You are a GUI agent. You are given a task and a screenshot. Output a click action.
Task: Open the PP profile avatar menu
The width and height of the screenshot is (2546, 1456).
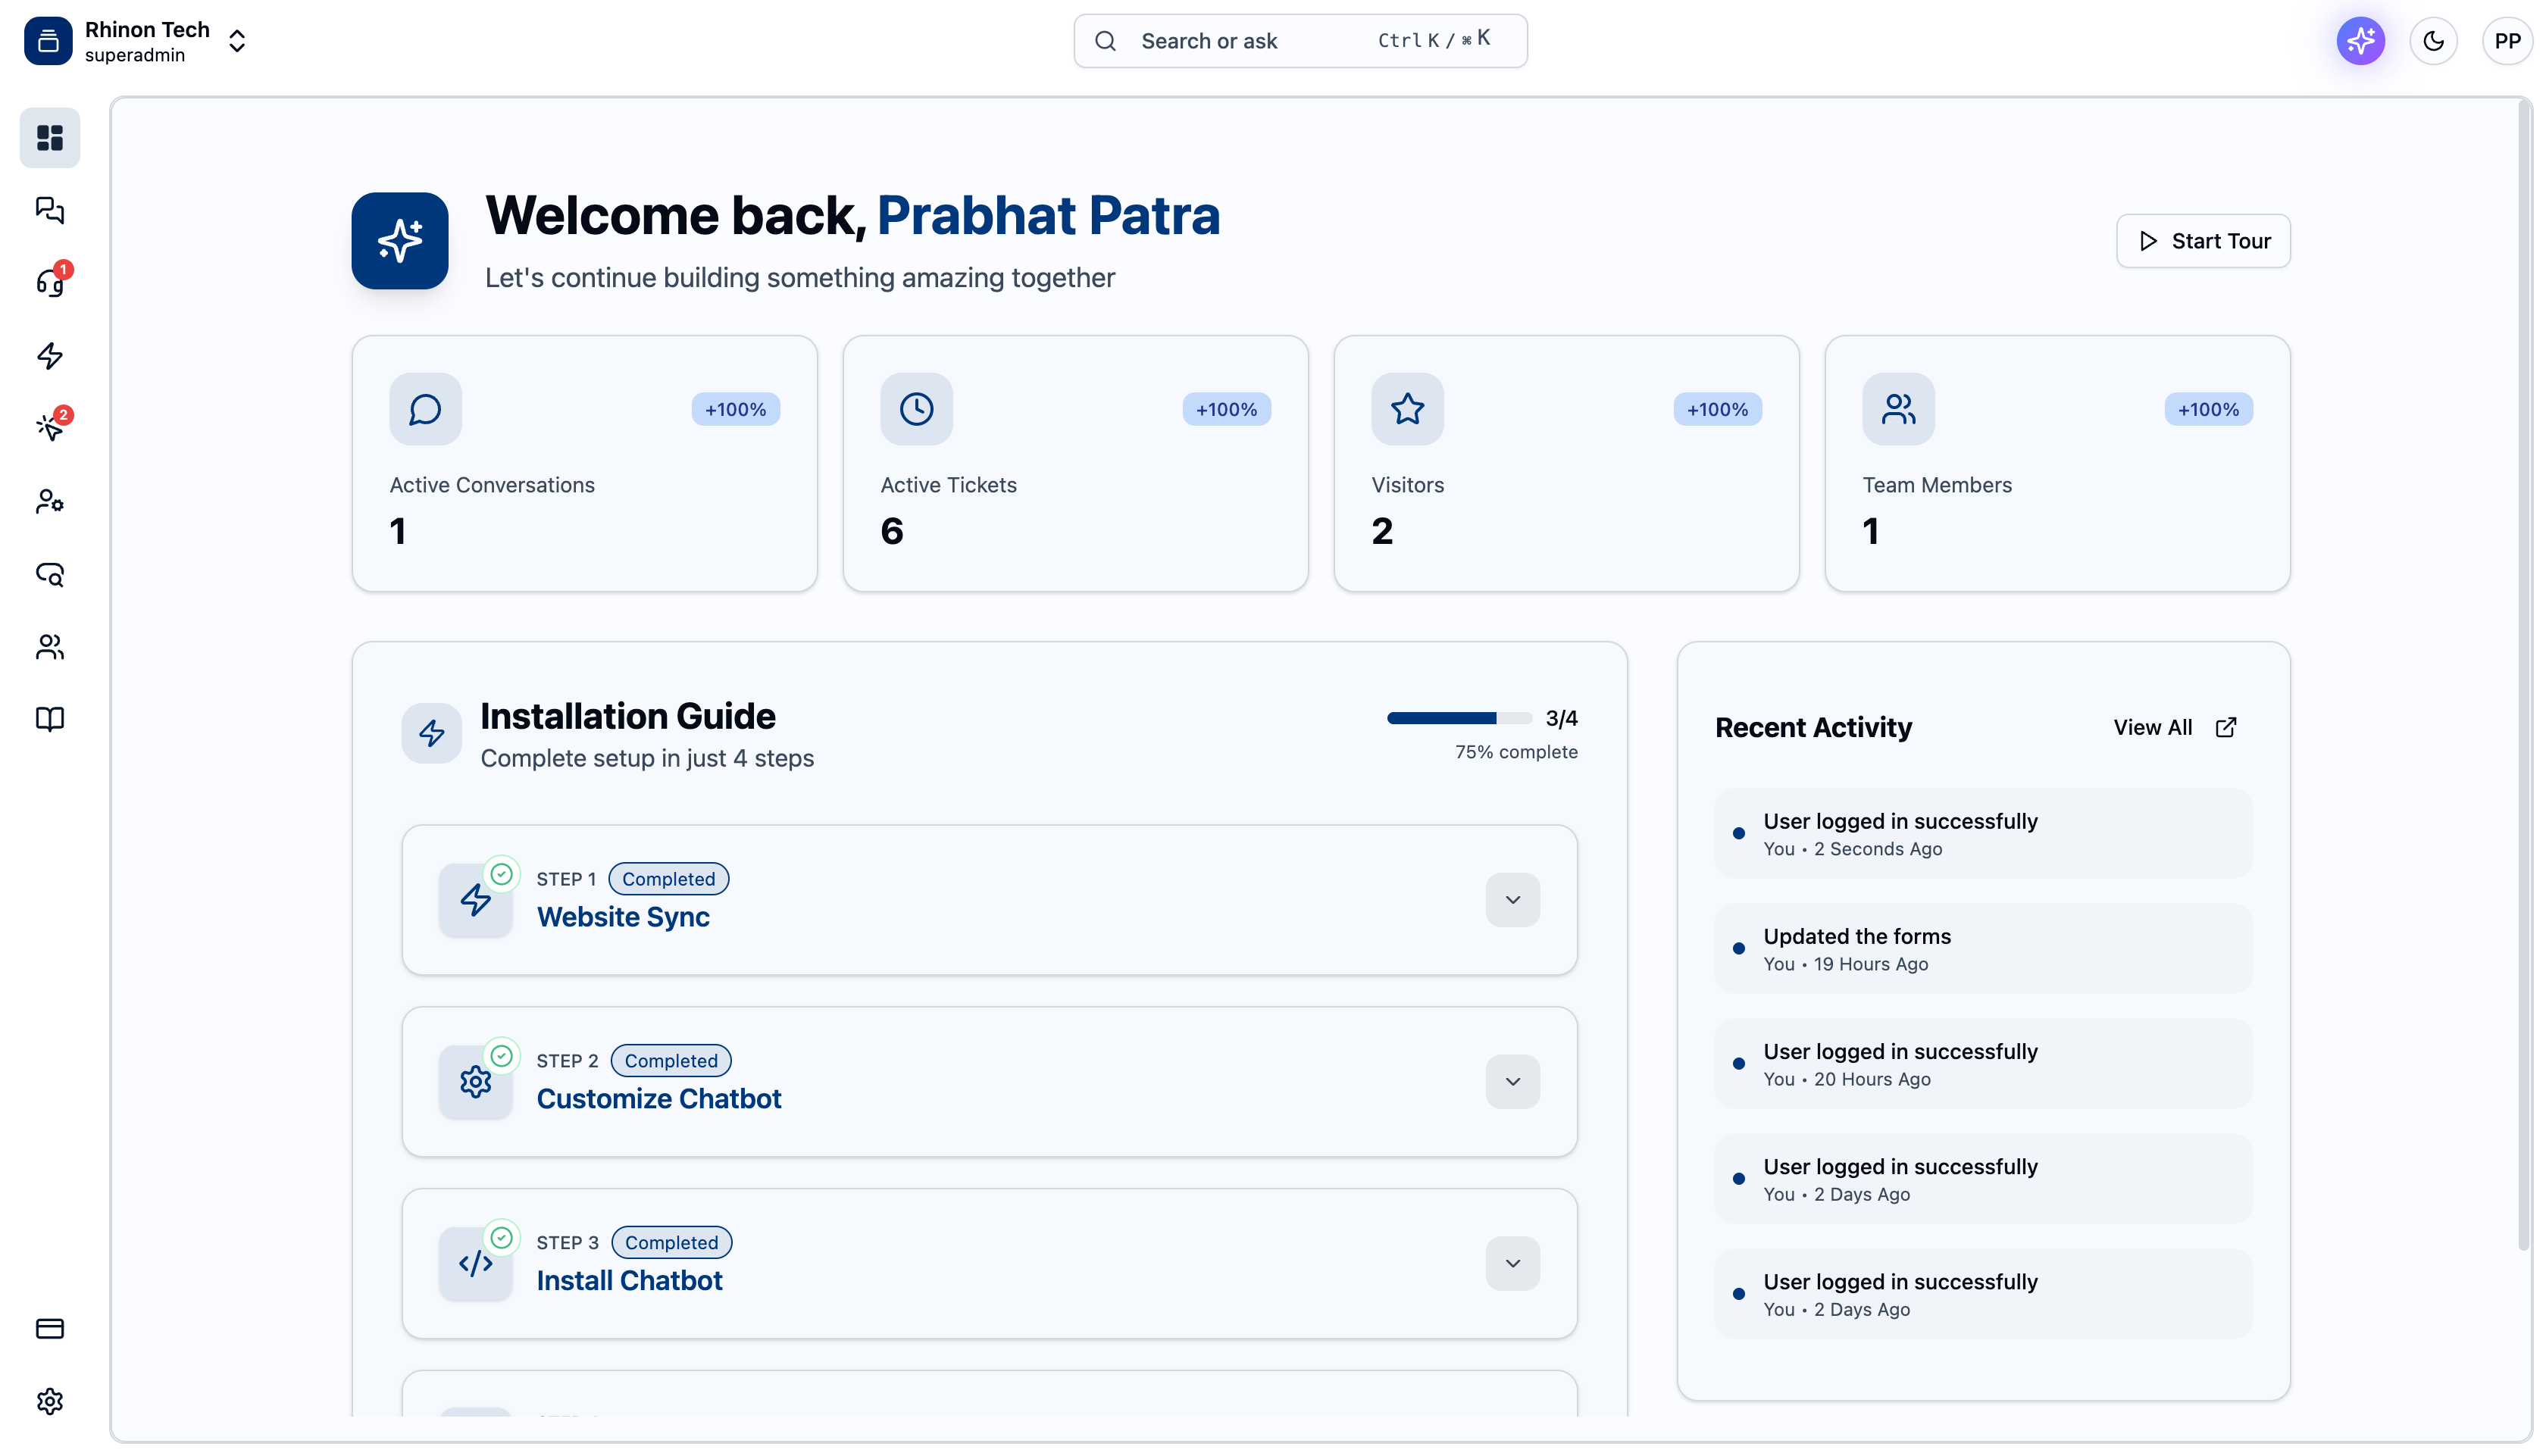pos(2506,41)
